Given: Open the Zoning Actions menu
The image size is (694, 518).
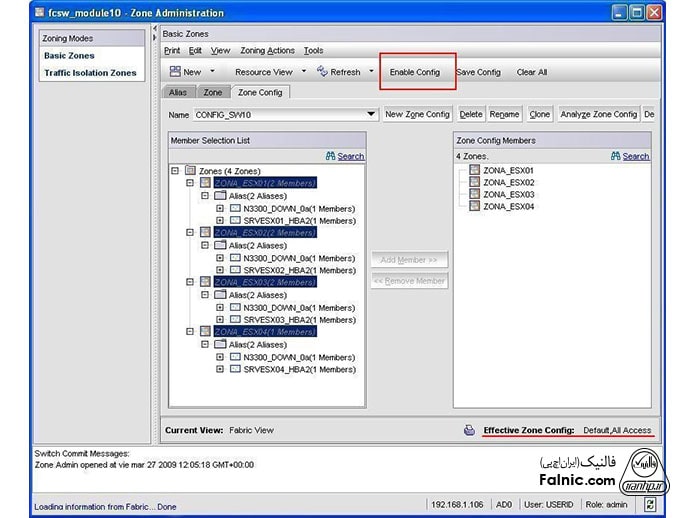Looking at the screenshot, I should (267, 50).
